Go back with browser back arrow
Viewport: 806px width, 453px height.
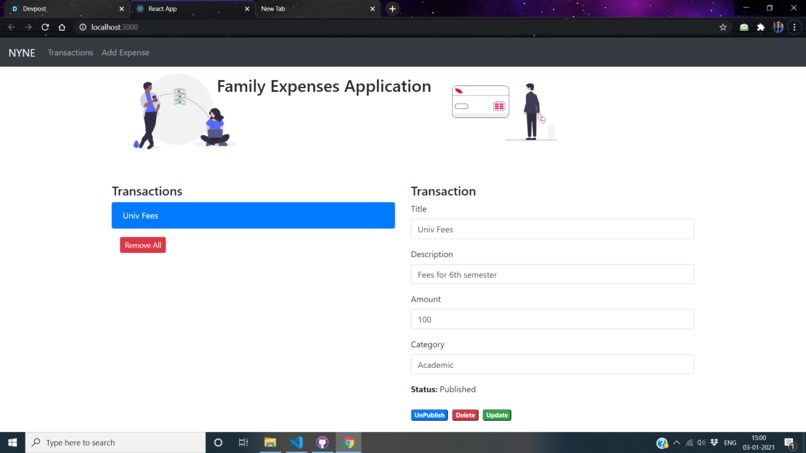click(x=11, y=27)
